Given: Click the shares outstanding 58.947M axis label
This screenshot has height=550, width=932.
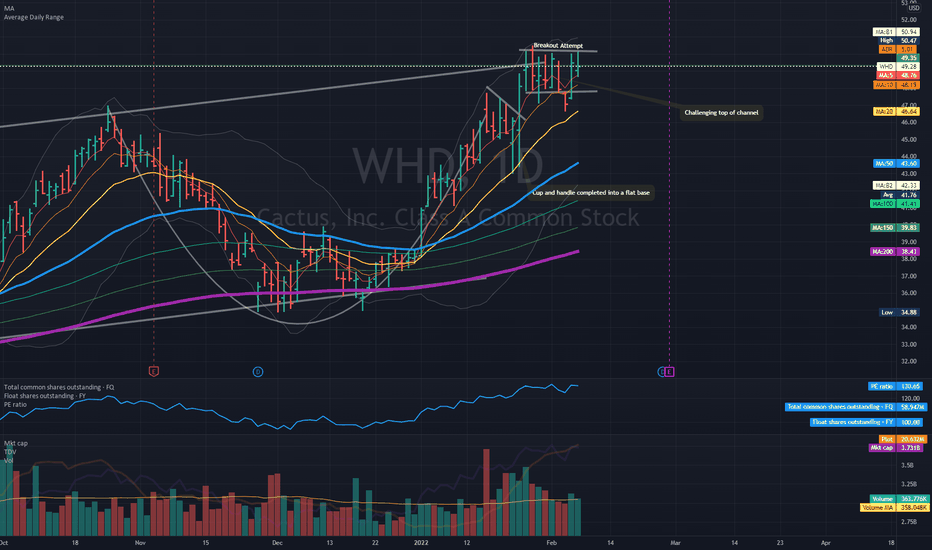Looking at the screenshot, I should point(856,407).
